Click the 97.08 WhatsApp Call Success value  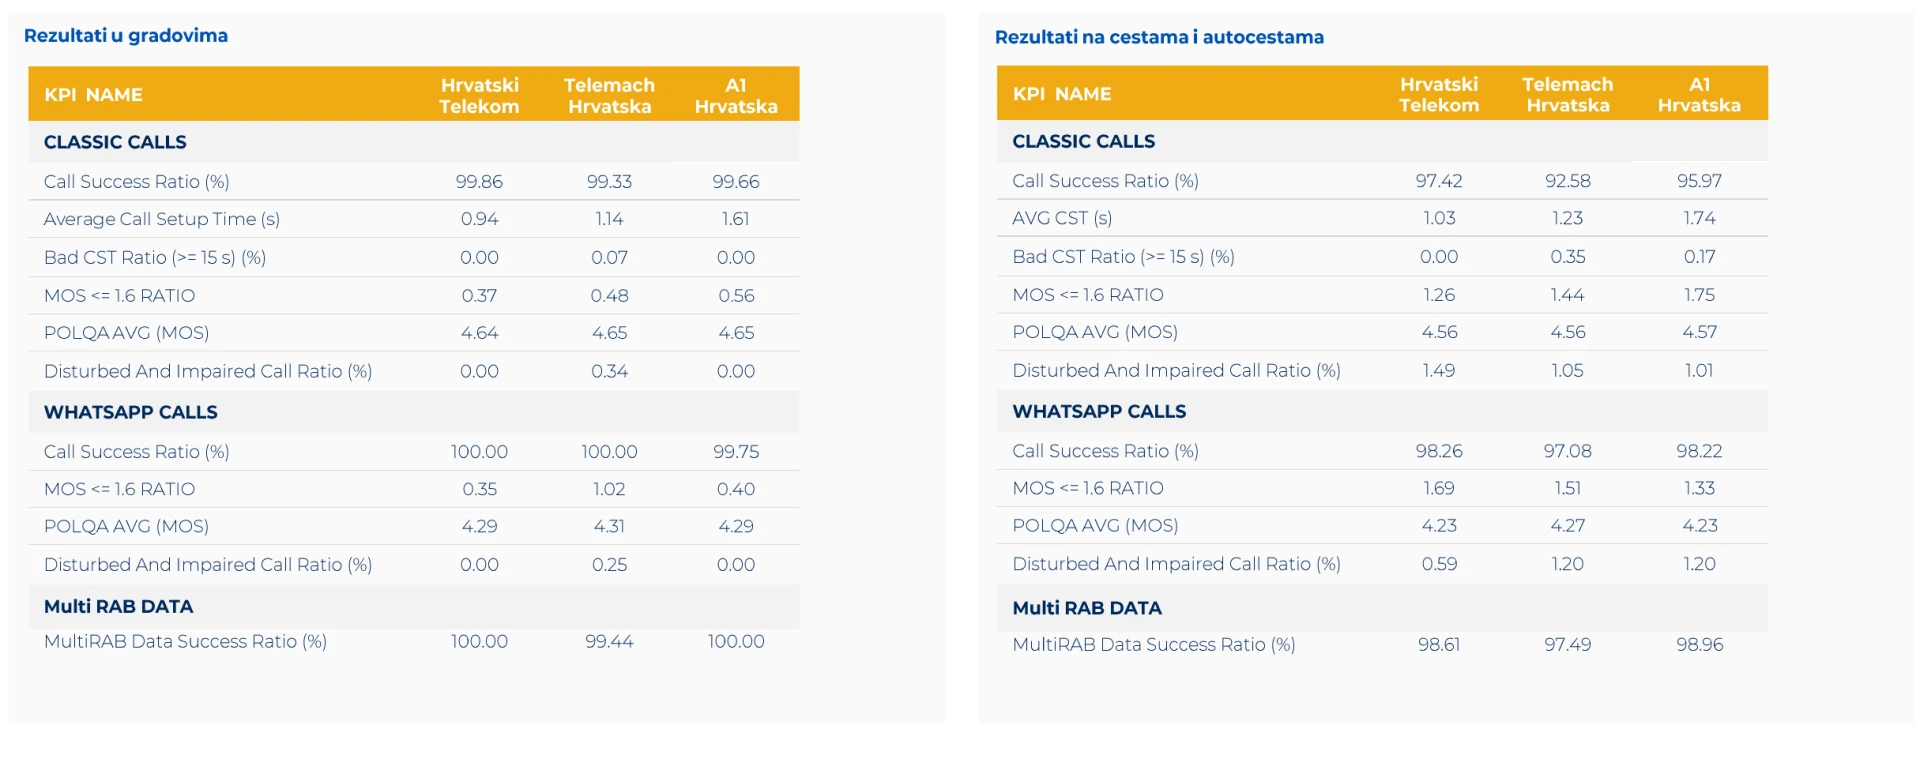1568,451
